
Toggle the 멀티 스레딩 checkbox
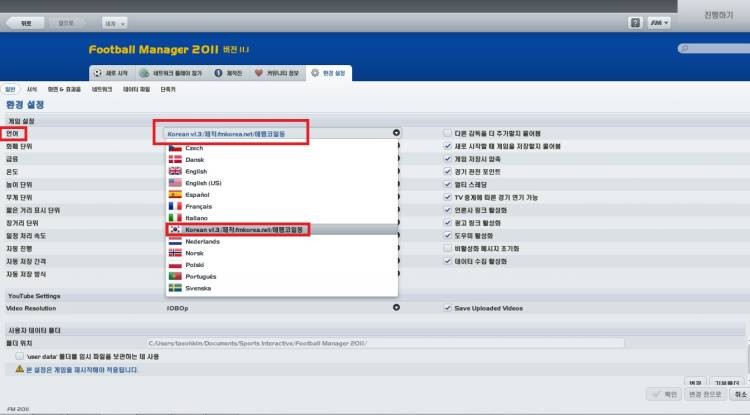pos(448,184)
